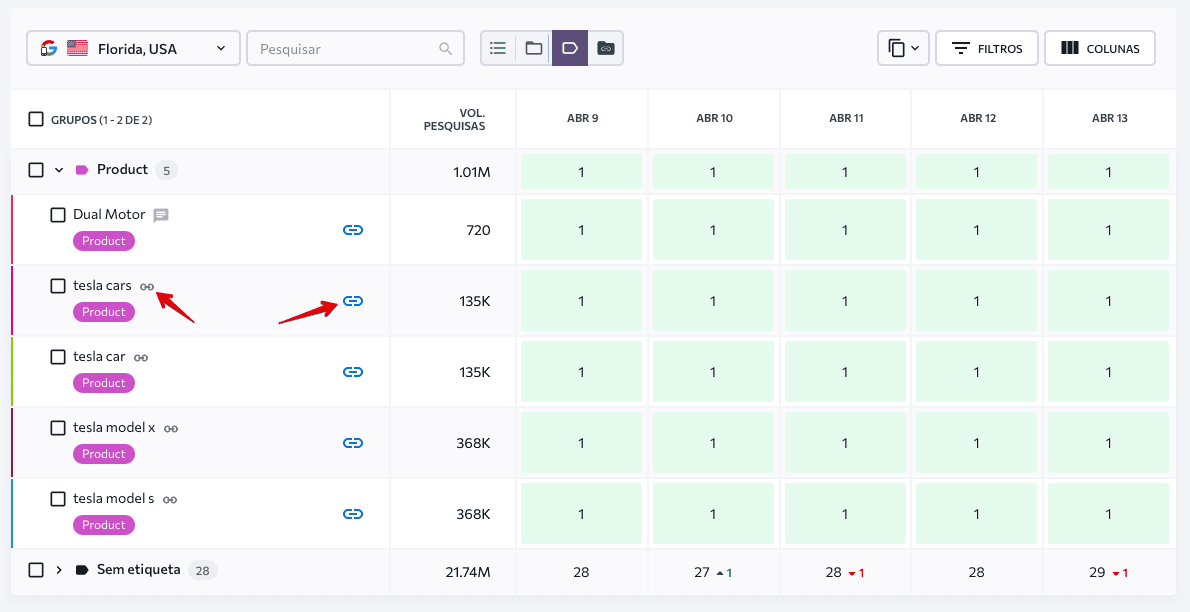
Task: Open the COLUNAS column settings button
Action: (x=1100, y=49)
